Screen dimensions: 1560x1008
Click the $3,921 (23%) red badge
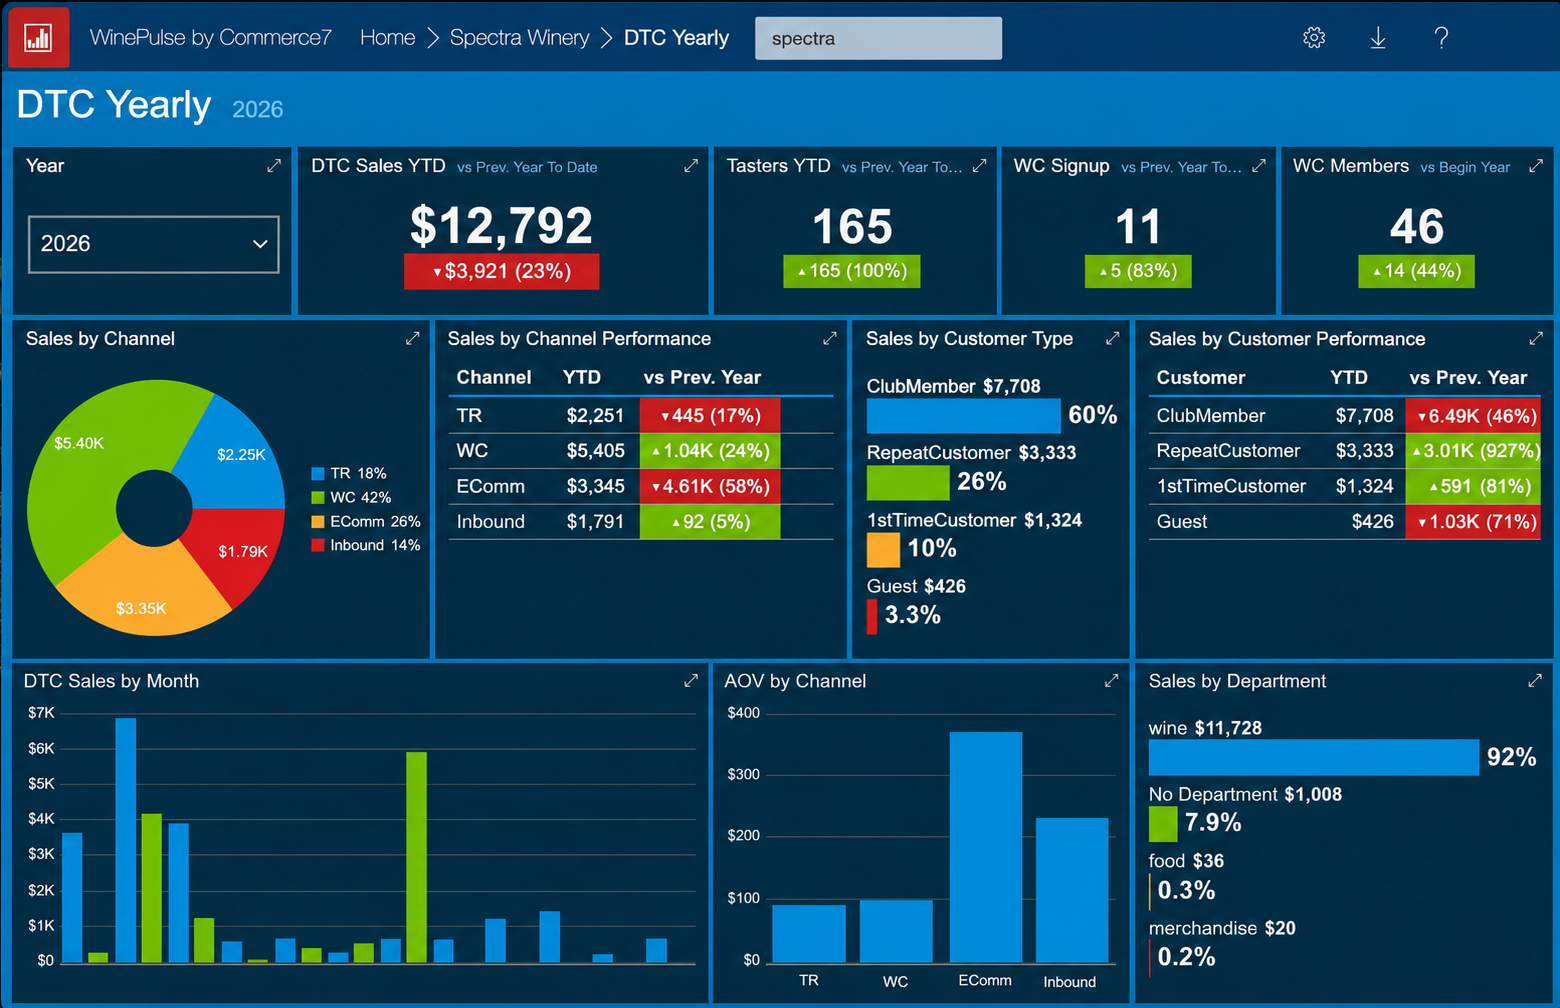tap(501, 271)
